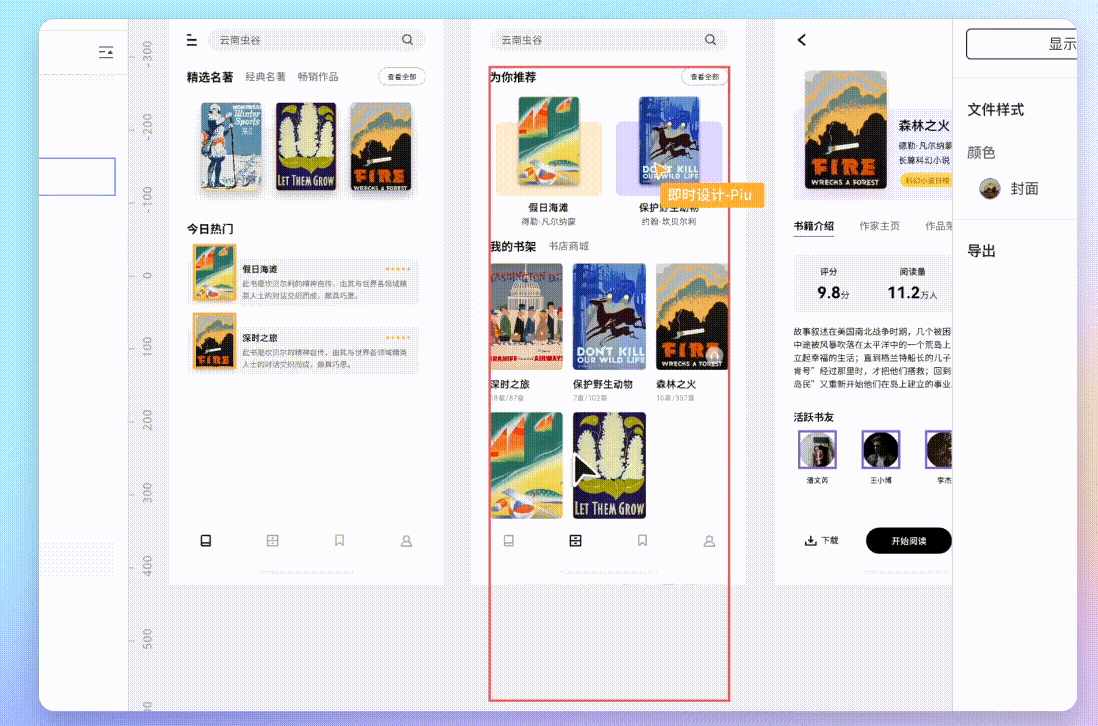1098x726 pixels.
Task: Select the 精选名著 tab
Action: point(209,77)
